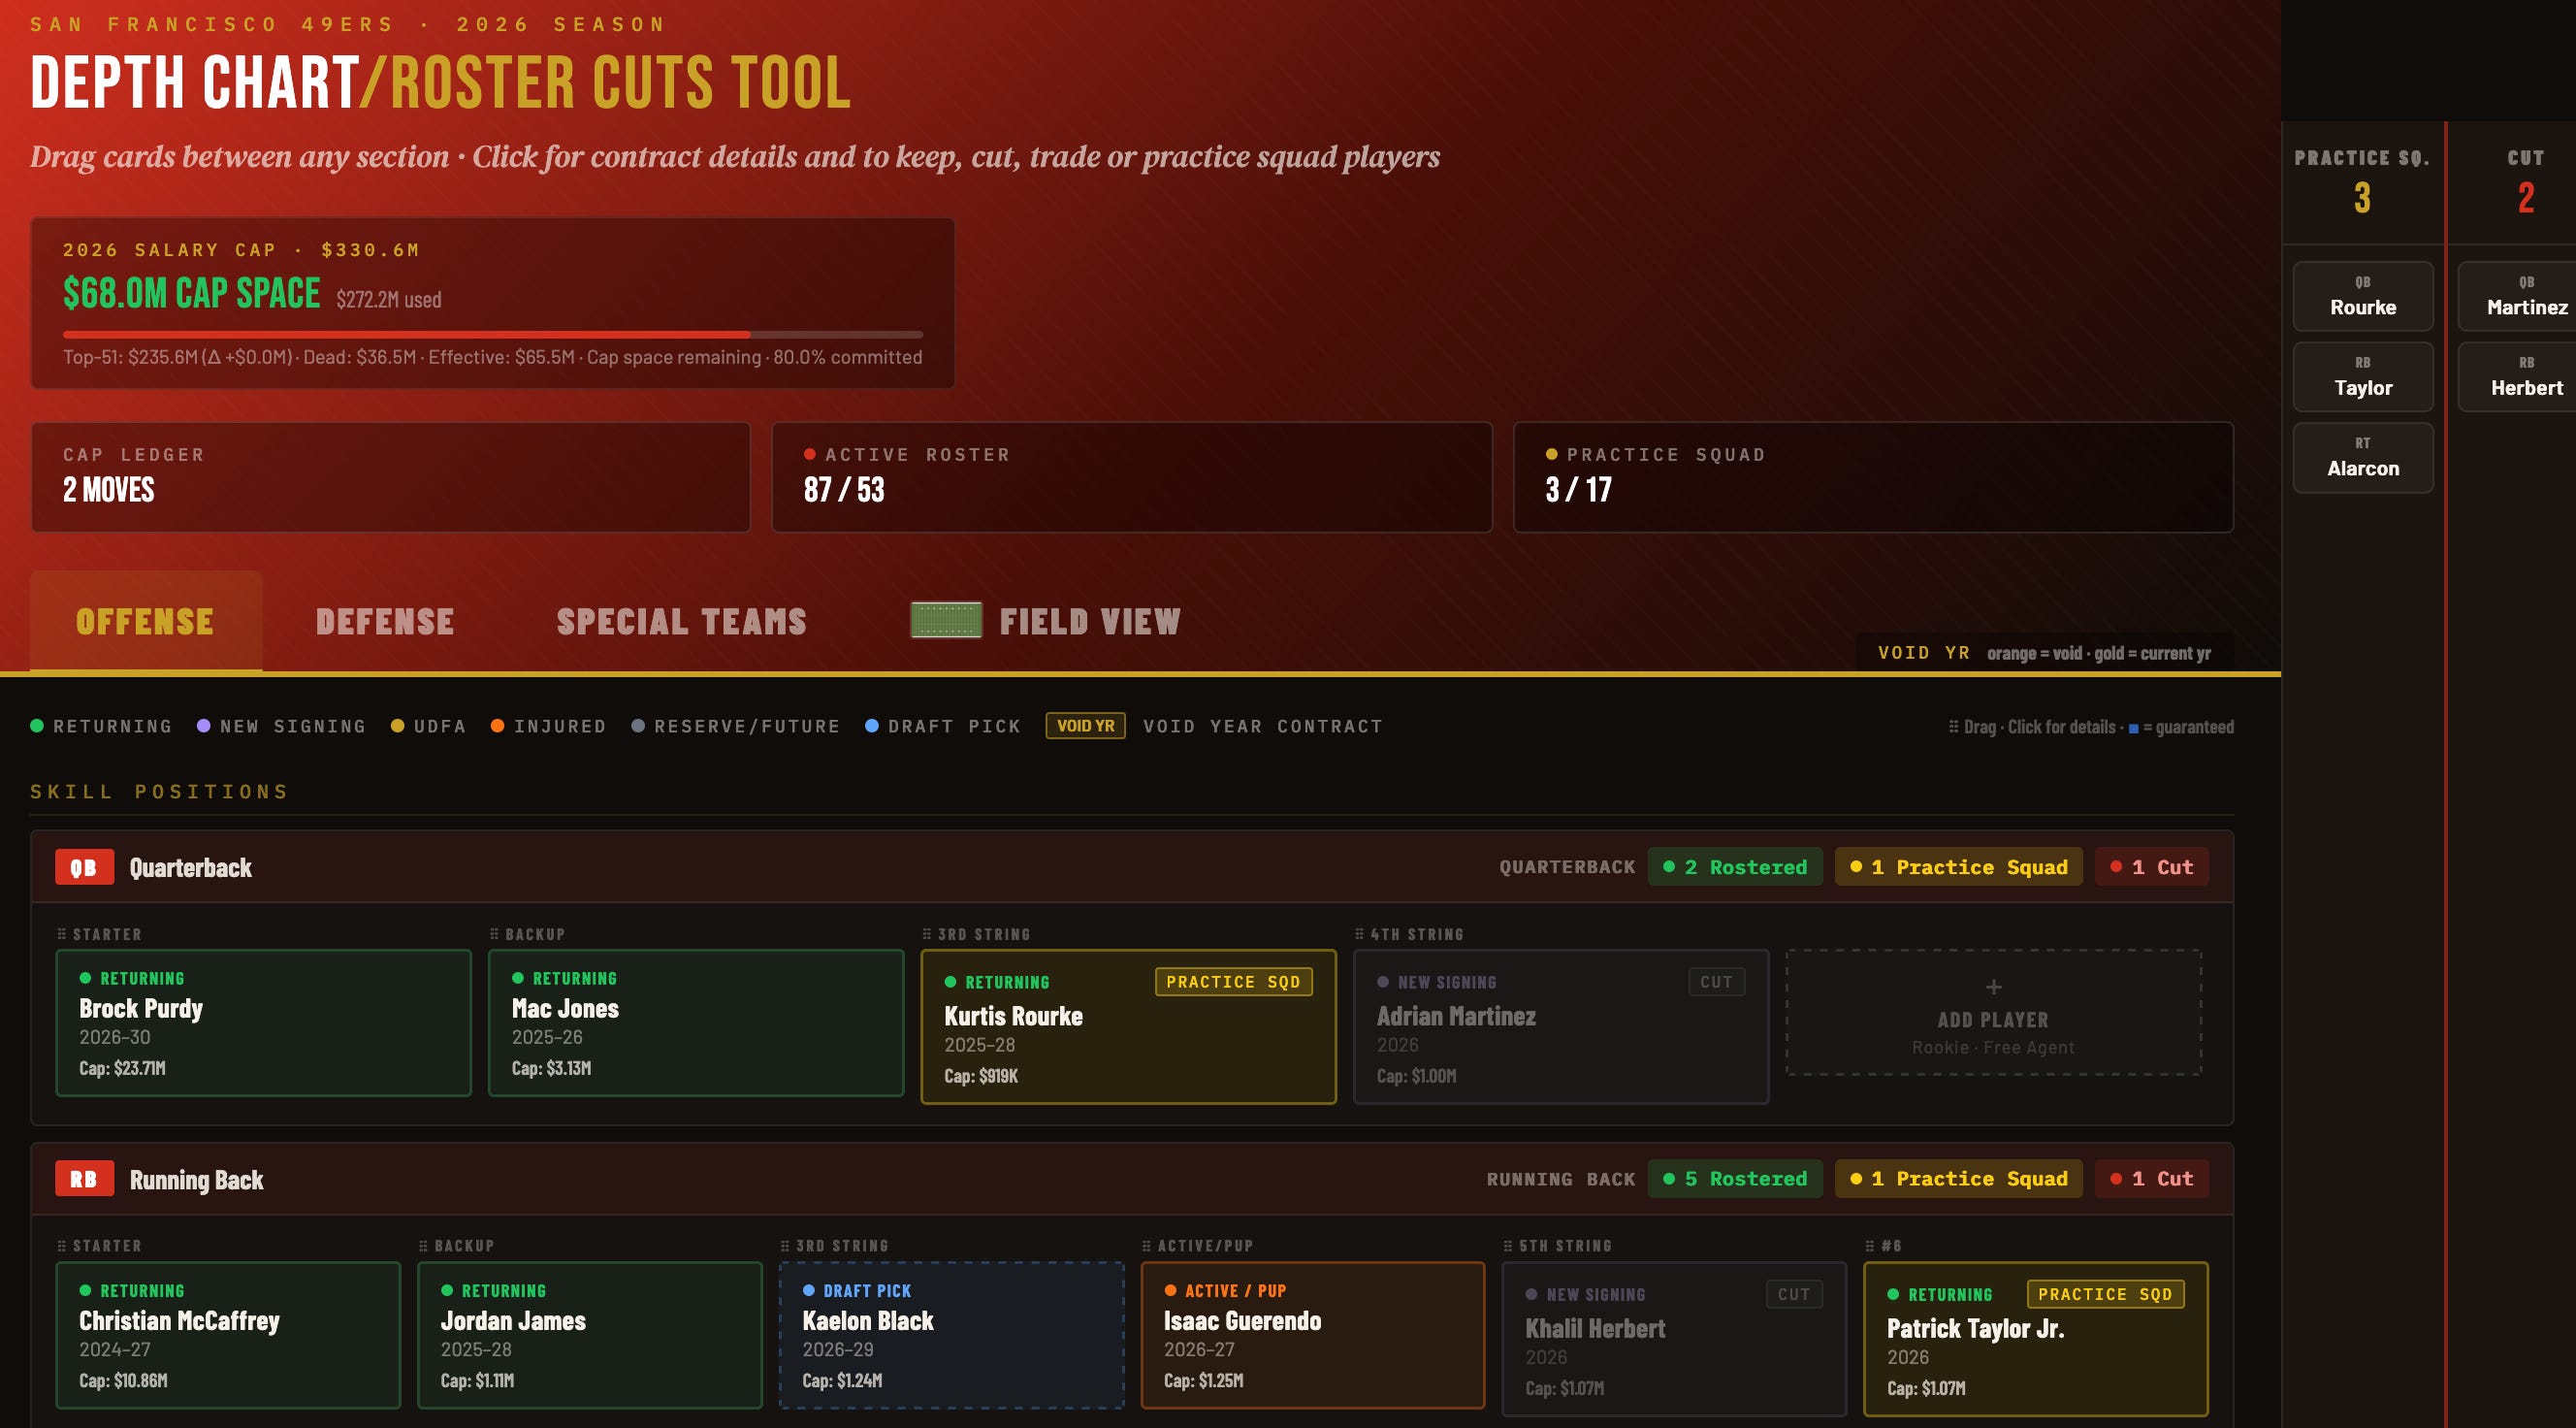The height and width of the screenshot is (1428, 2576).
Task: Click the green Returning legend dot
Action: pos(37,726)
